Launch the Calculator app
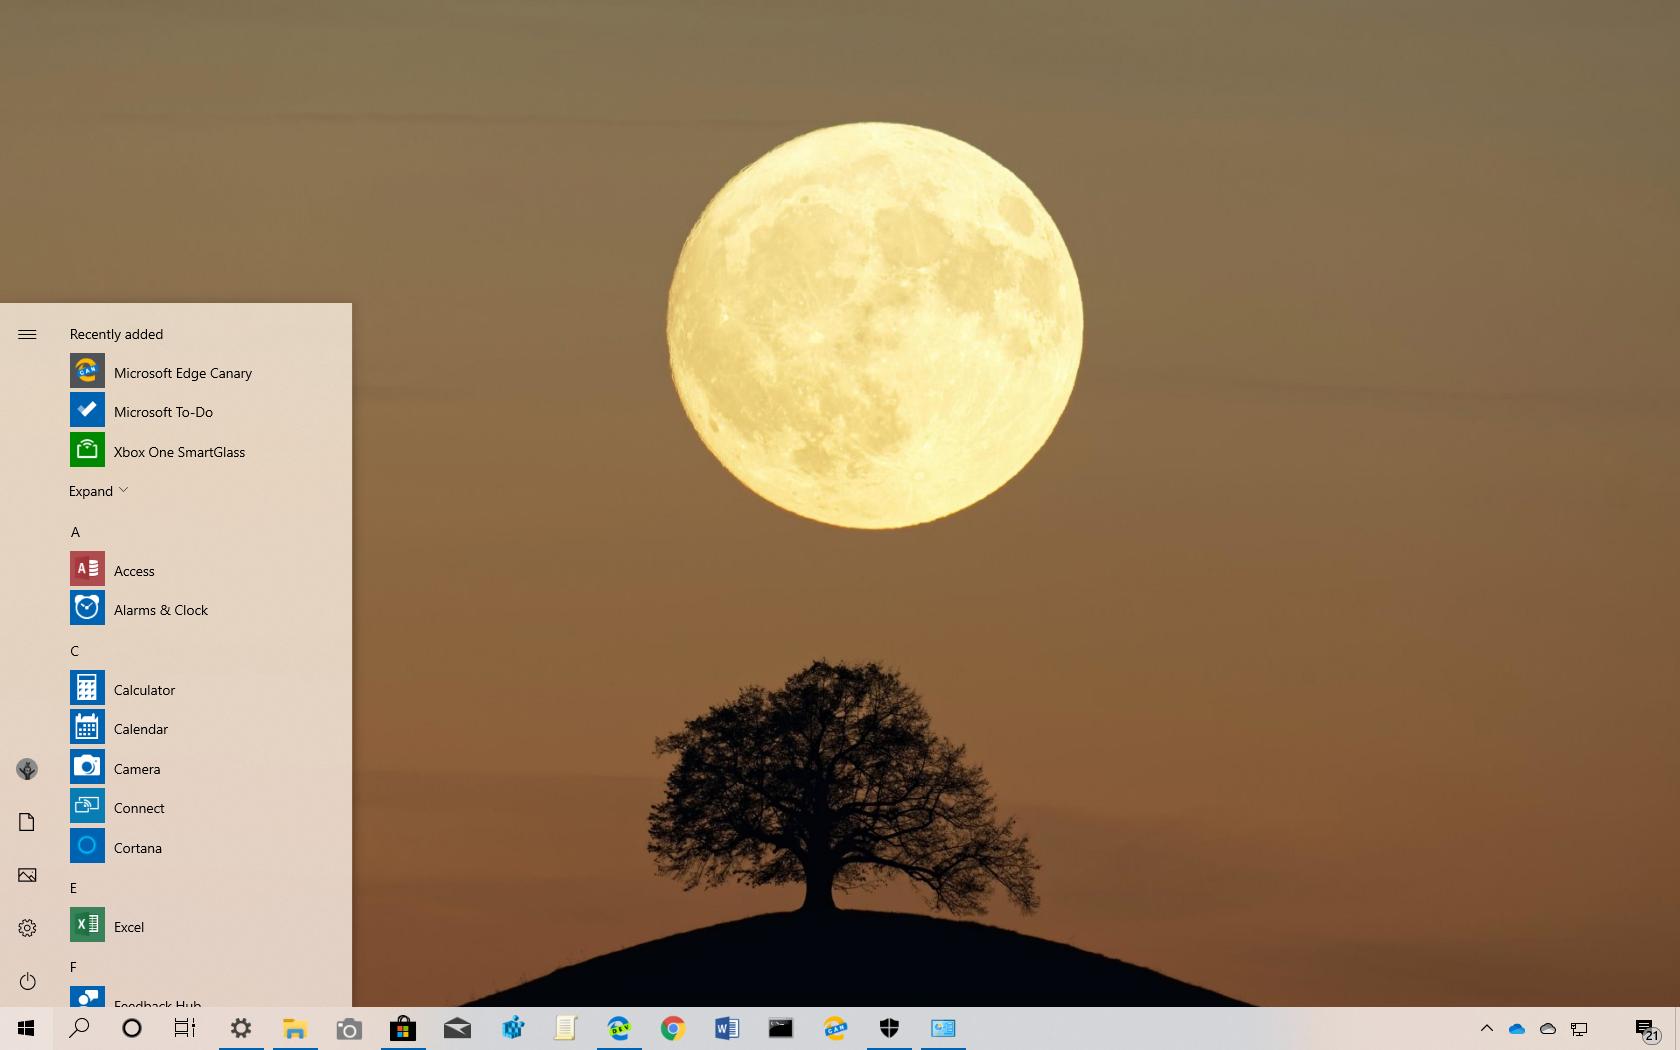This screenshot has width=1680, height=1050. (x=145, y=689)
